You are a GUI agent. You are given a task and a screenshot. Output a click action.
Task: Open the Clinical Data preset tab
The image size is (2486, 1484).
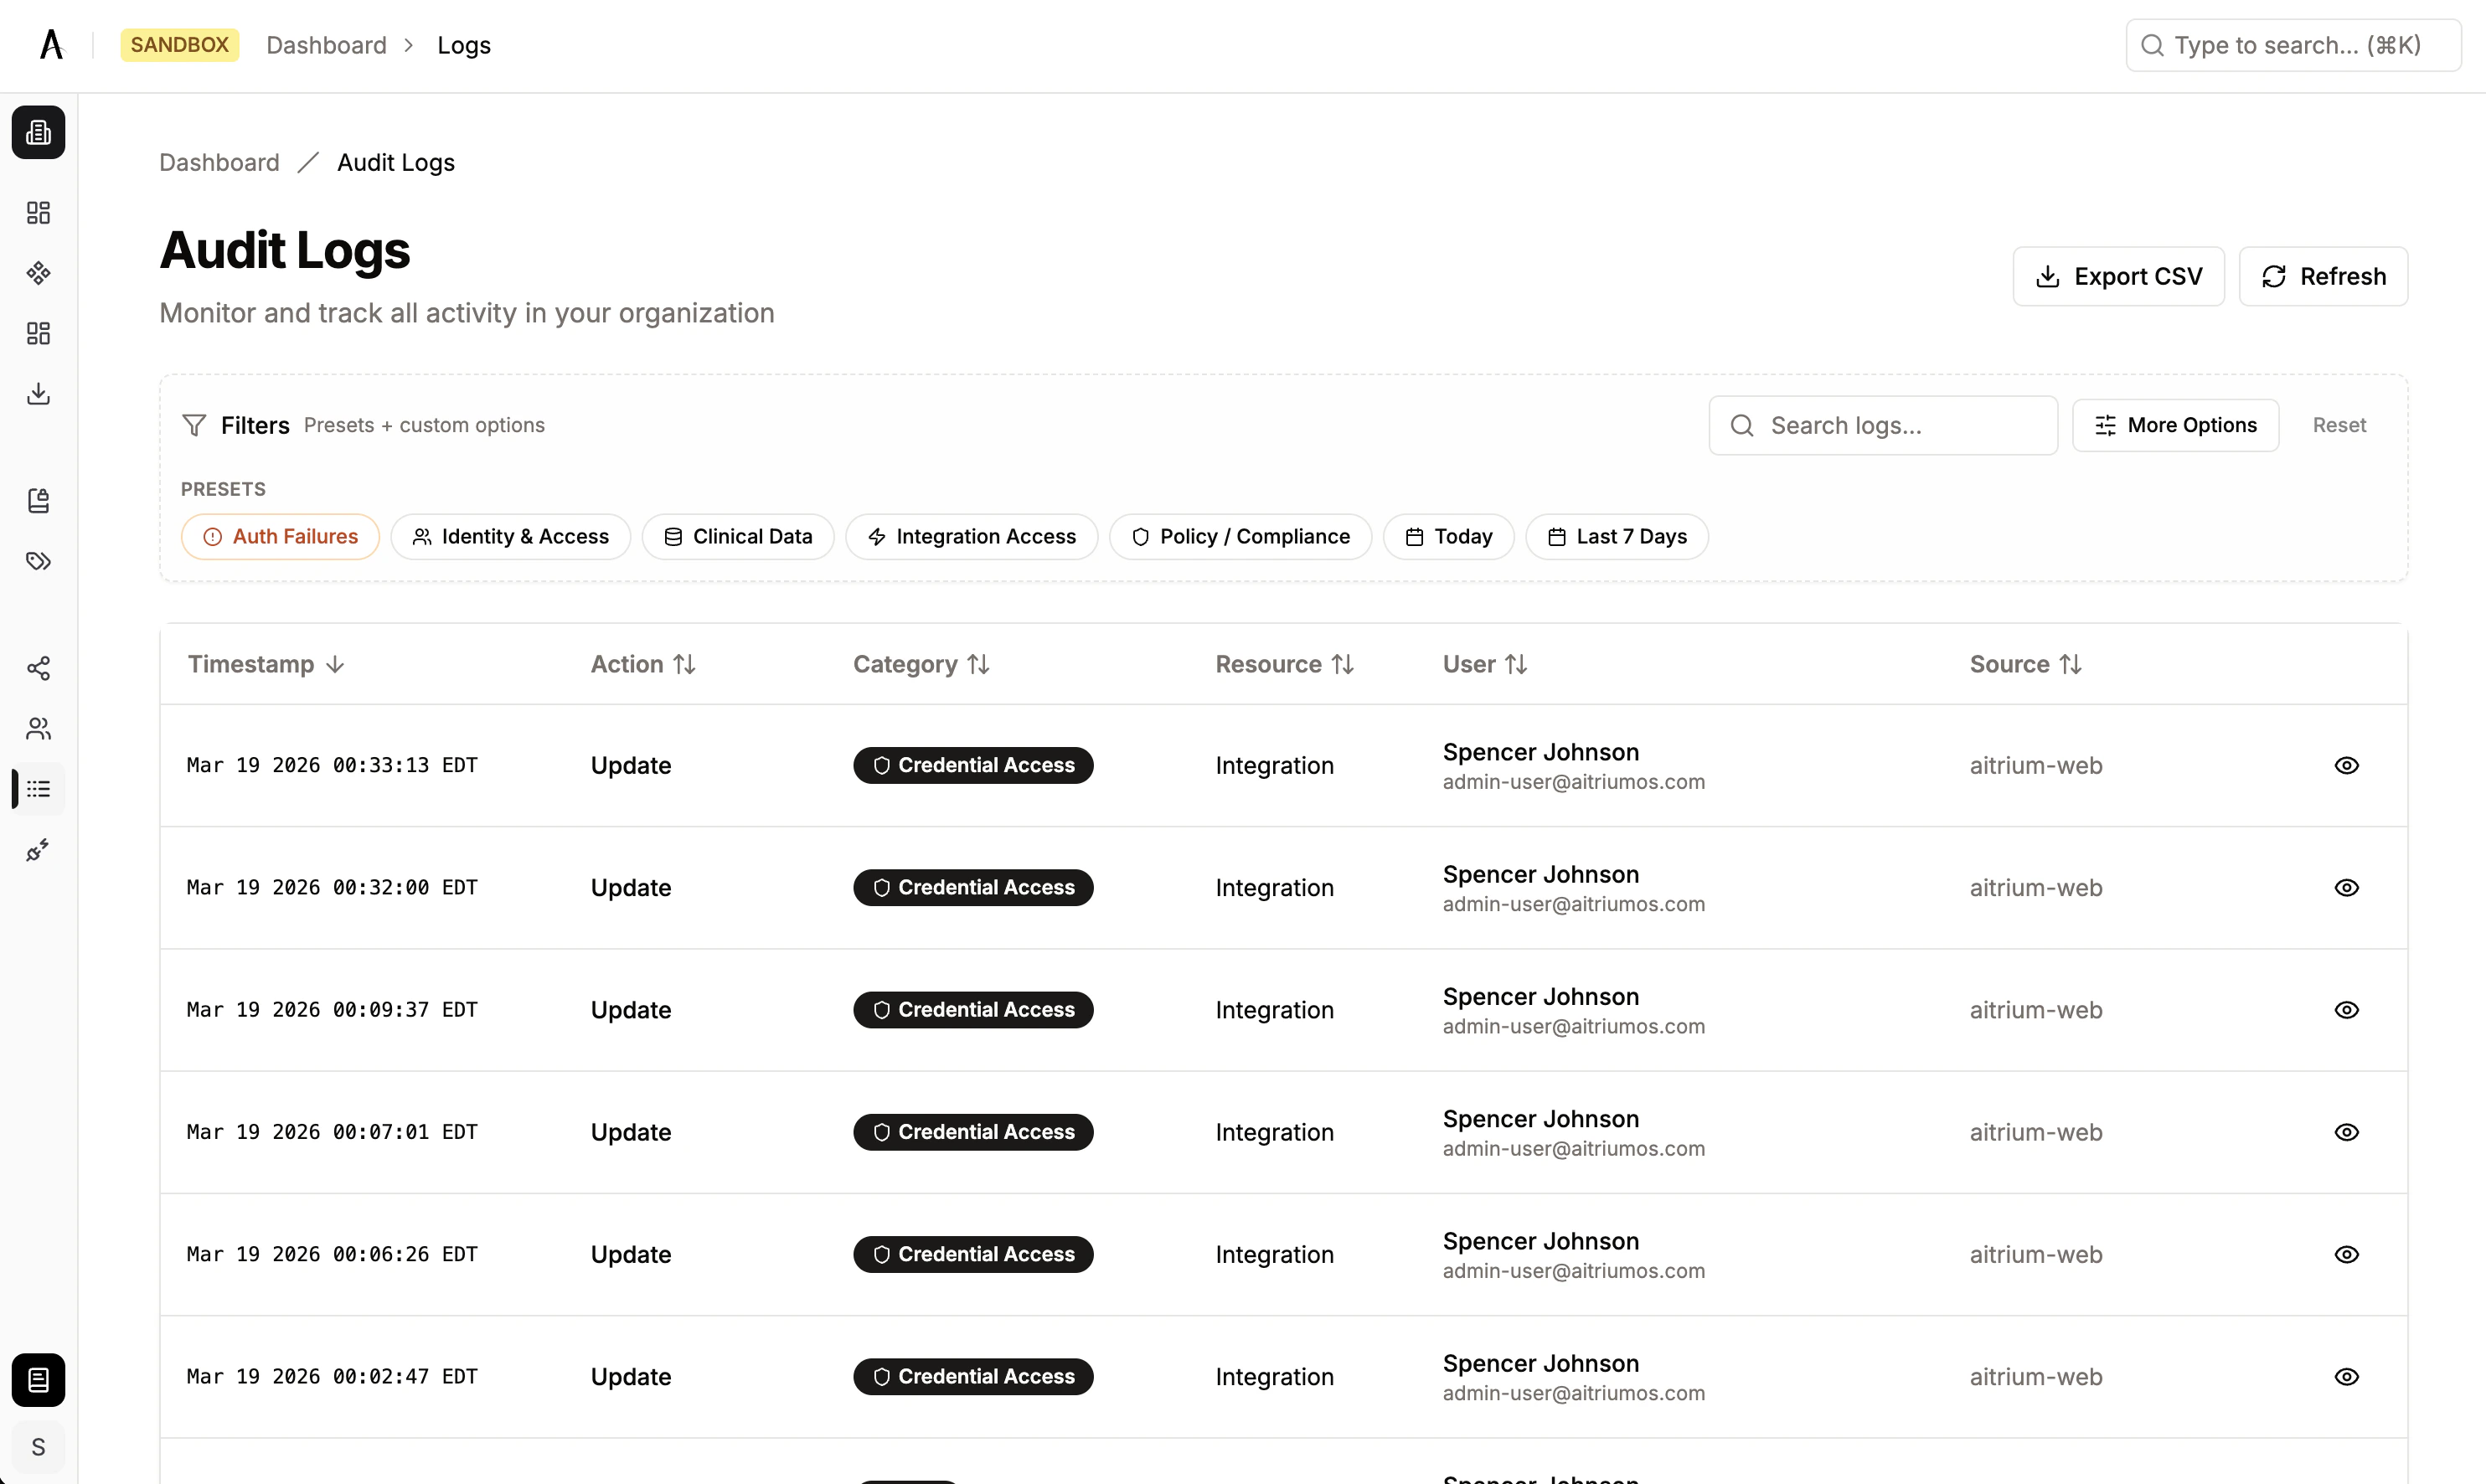tap(738, 536)
